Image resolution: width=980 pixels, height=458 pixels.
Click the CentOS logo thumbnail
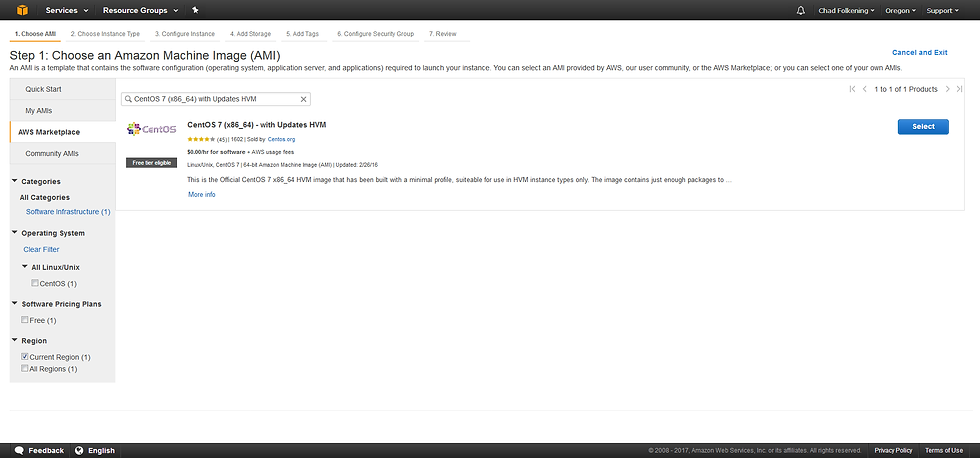[151, 129]
